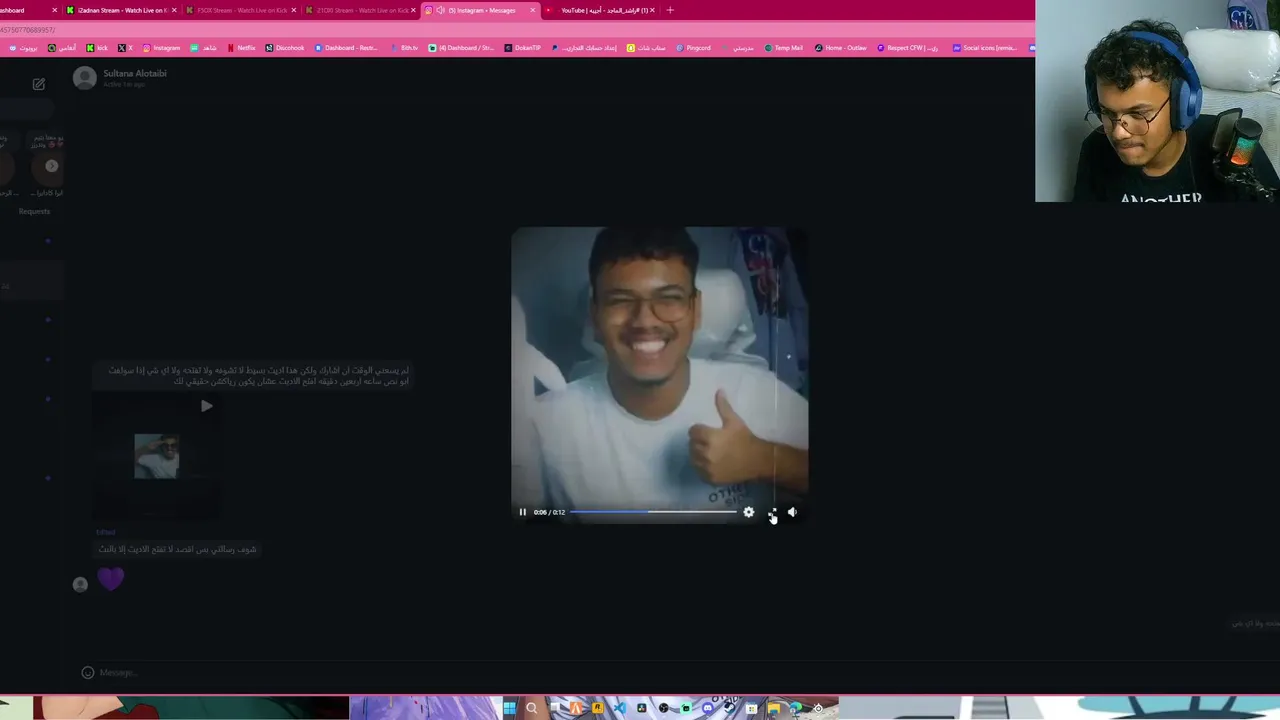Close the i2adnan Stream tab

point(174,10)
